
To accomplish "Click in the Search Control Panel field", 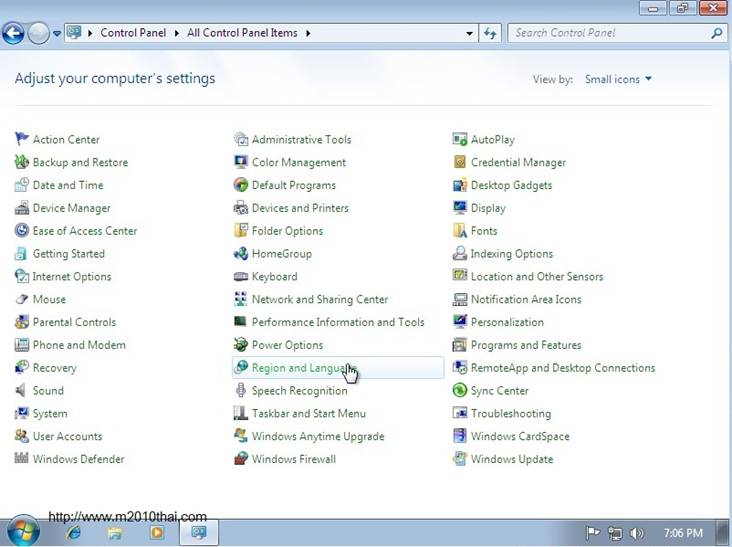I will [608, 33].
